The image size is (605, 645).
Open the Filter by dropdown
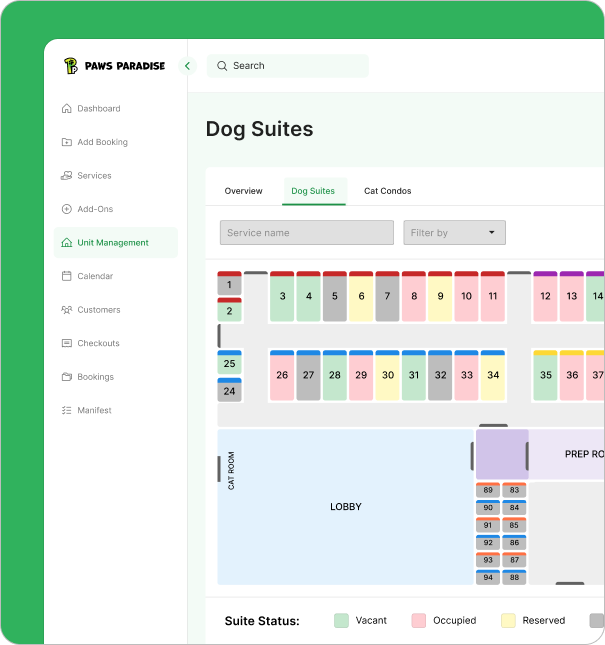tap(454, 233)
